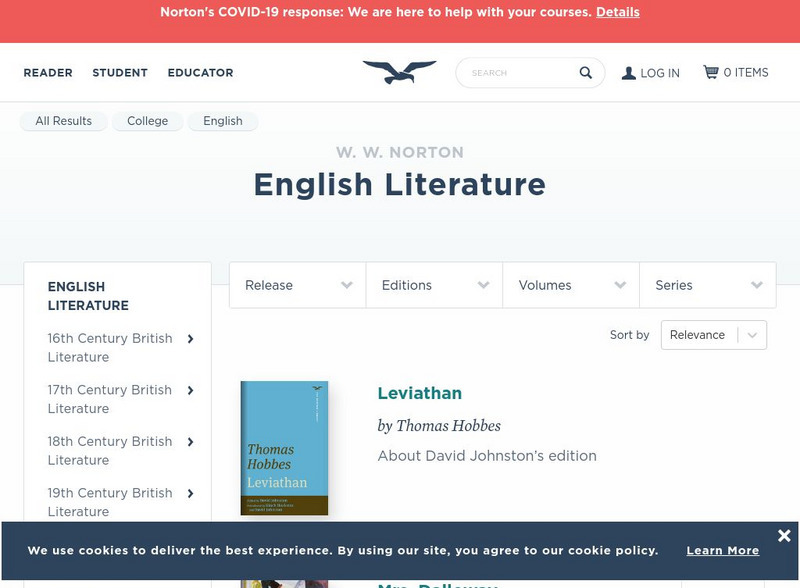Click the Leviathan book title link
The image size is (800, 588).
tap(419, 393)
